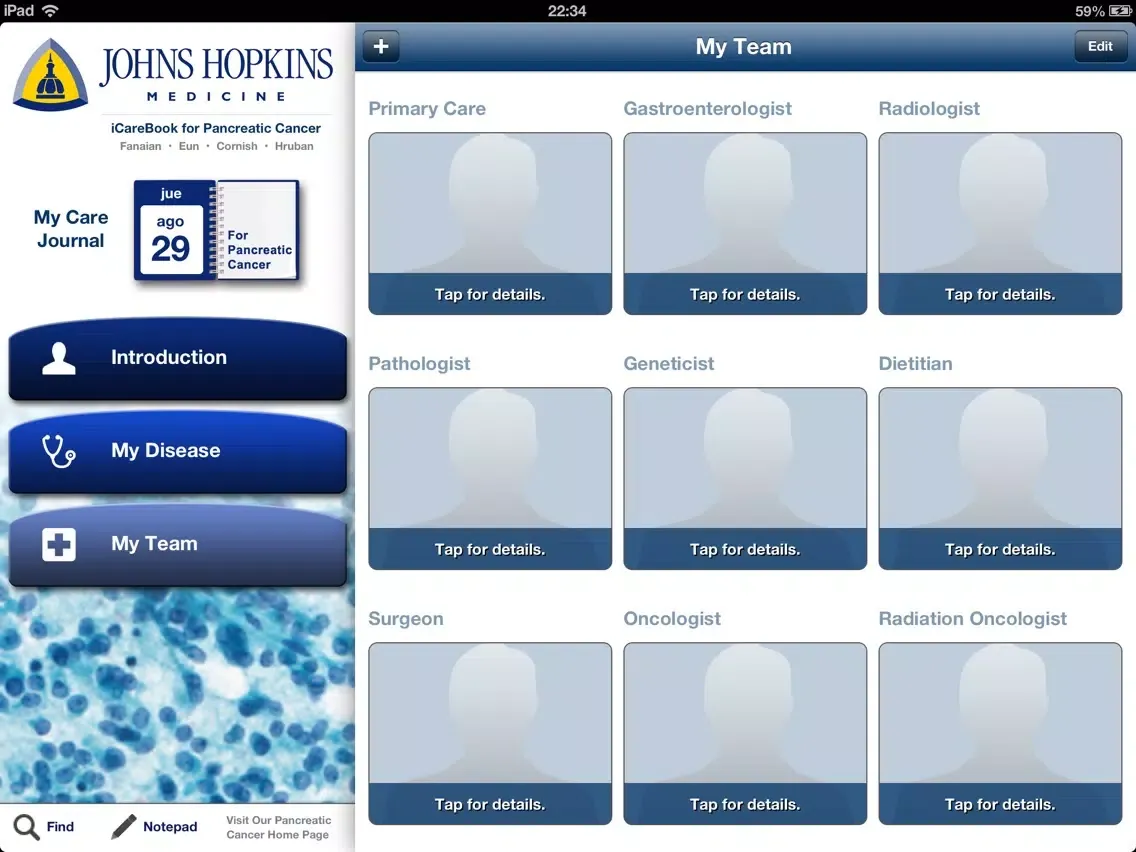Open the Pathologist card photo
Screen dimensions: 1136x852
490,458
